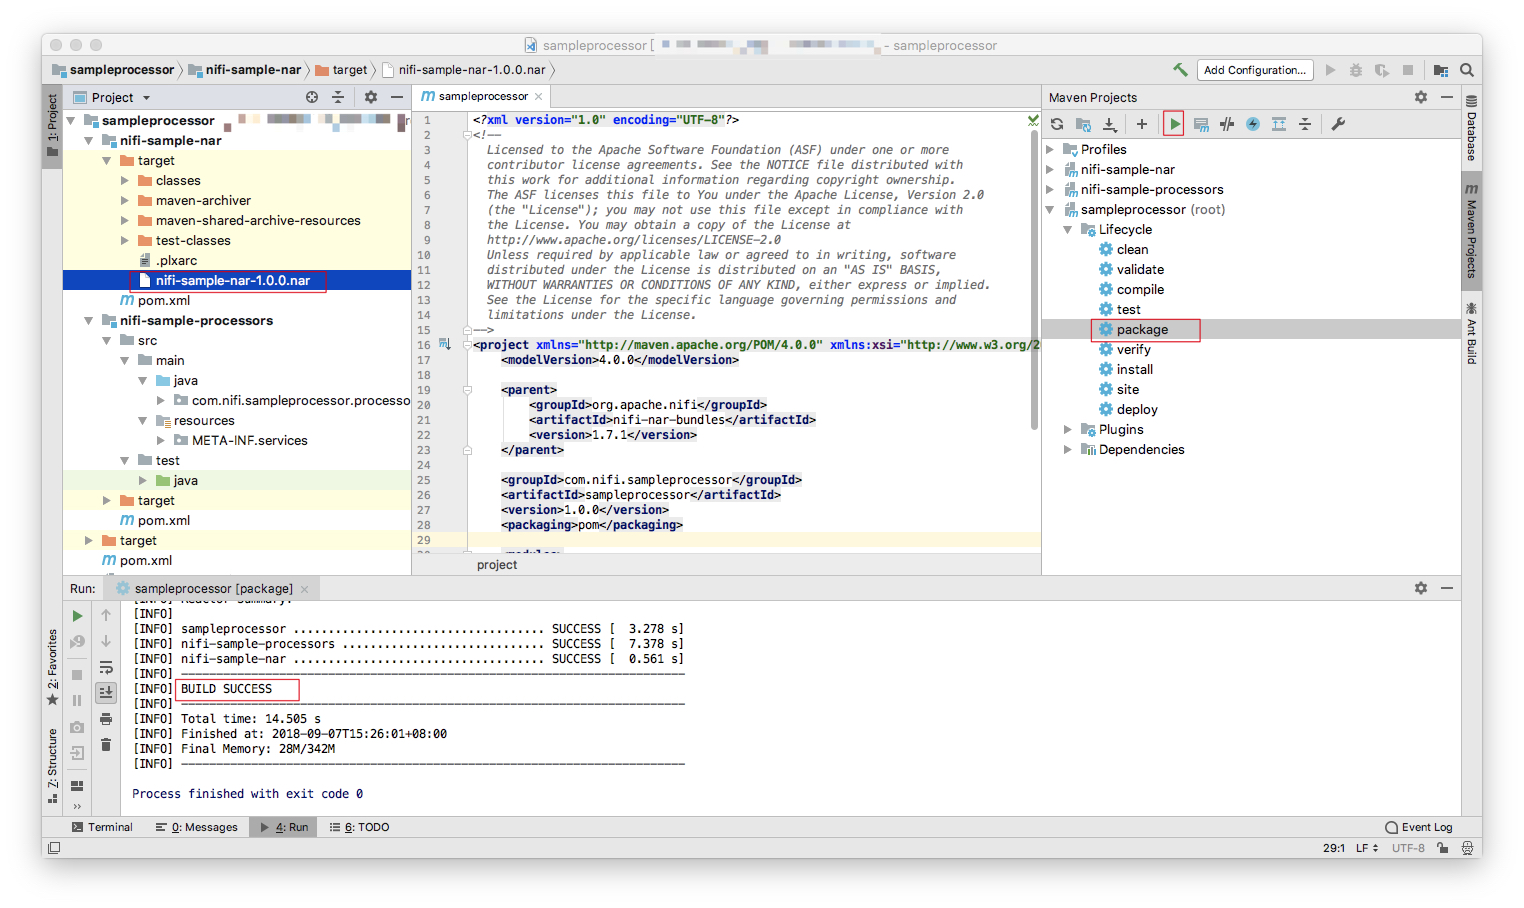Viewport: 1524px width, 908px height.
Task: Select the package lifecycle goal
Action: [x=1142, y=329]
